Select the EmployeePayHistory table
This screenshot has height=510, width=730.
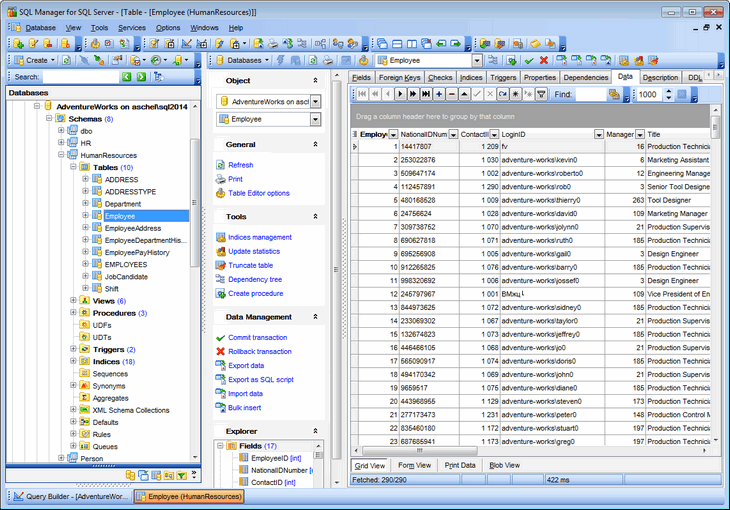coord(137,252)
